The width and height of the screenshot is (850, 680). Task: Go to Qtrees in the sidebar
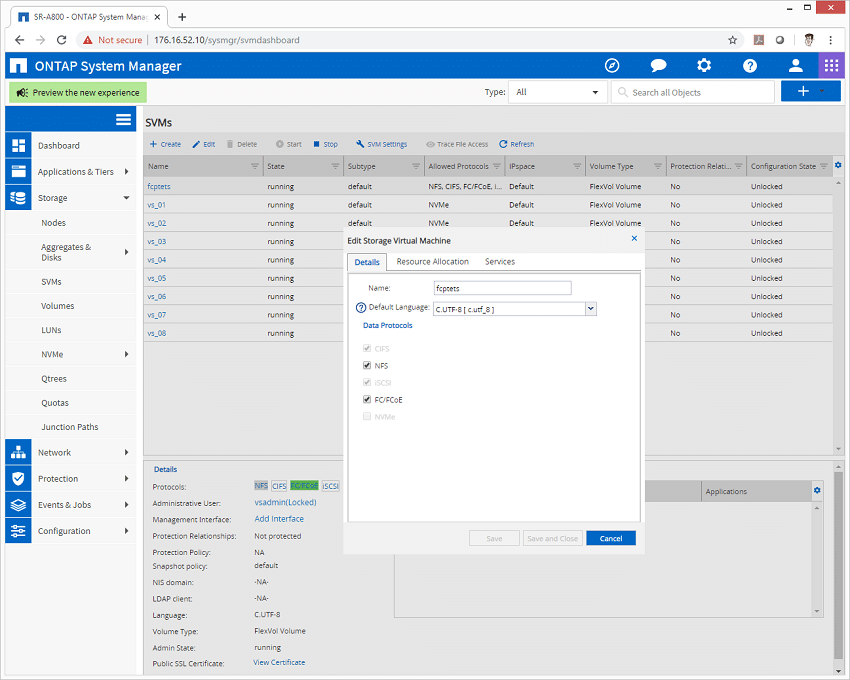[x=54, y=379]
